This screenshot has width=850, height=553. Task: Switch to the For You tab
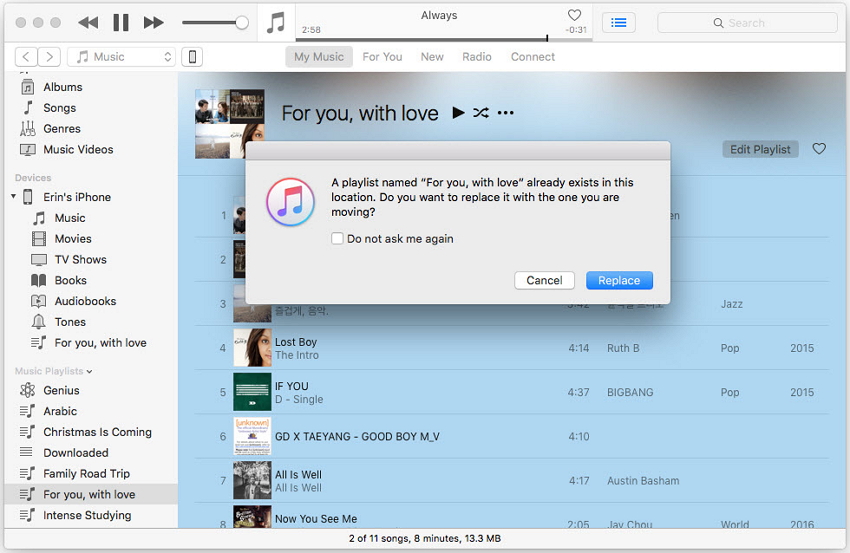click(382, 57)
